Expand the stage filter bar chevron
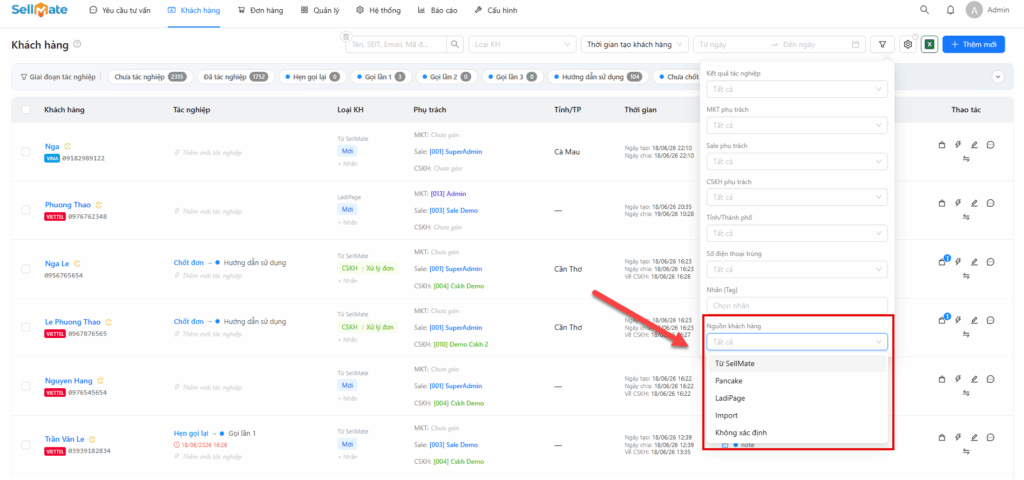This screenshot has width=1024, height=480. tap(998, 76)
